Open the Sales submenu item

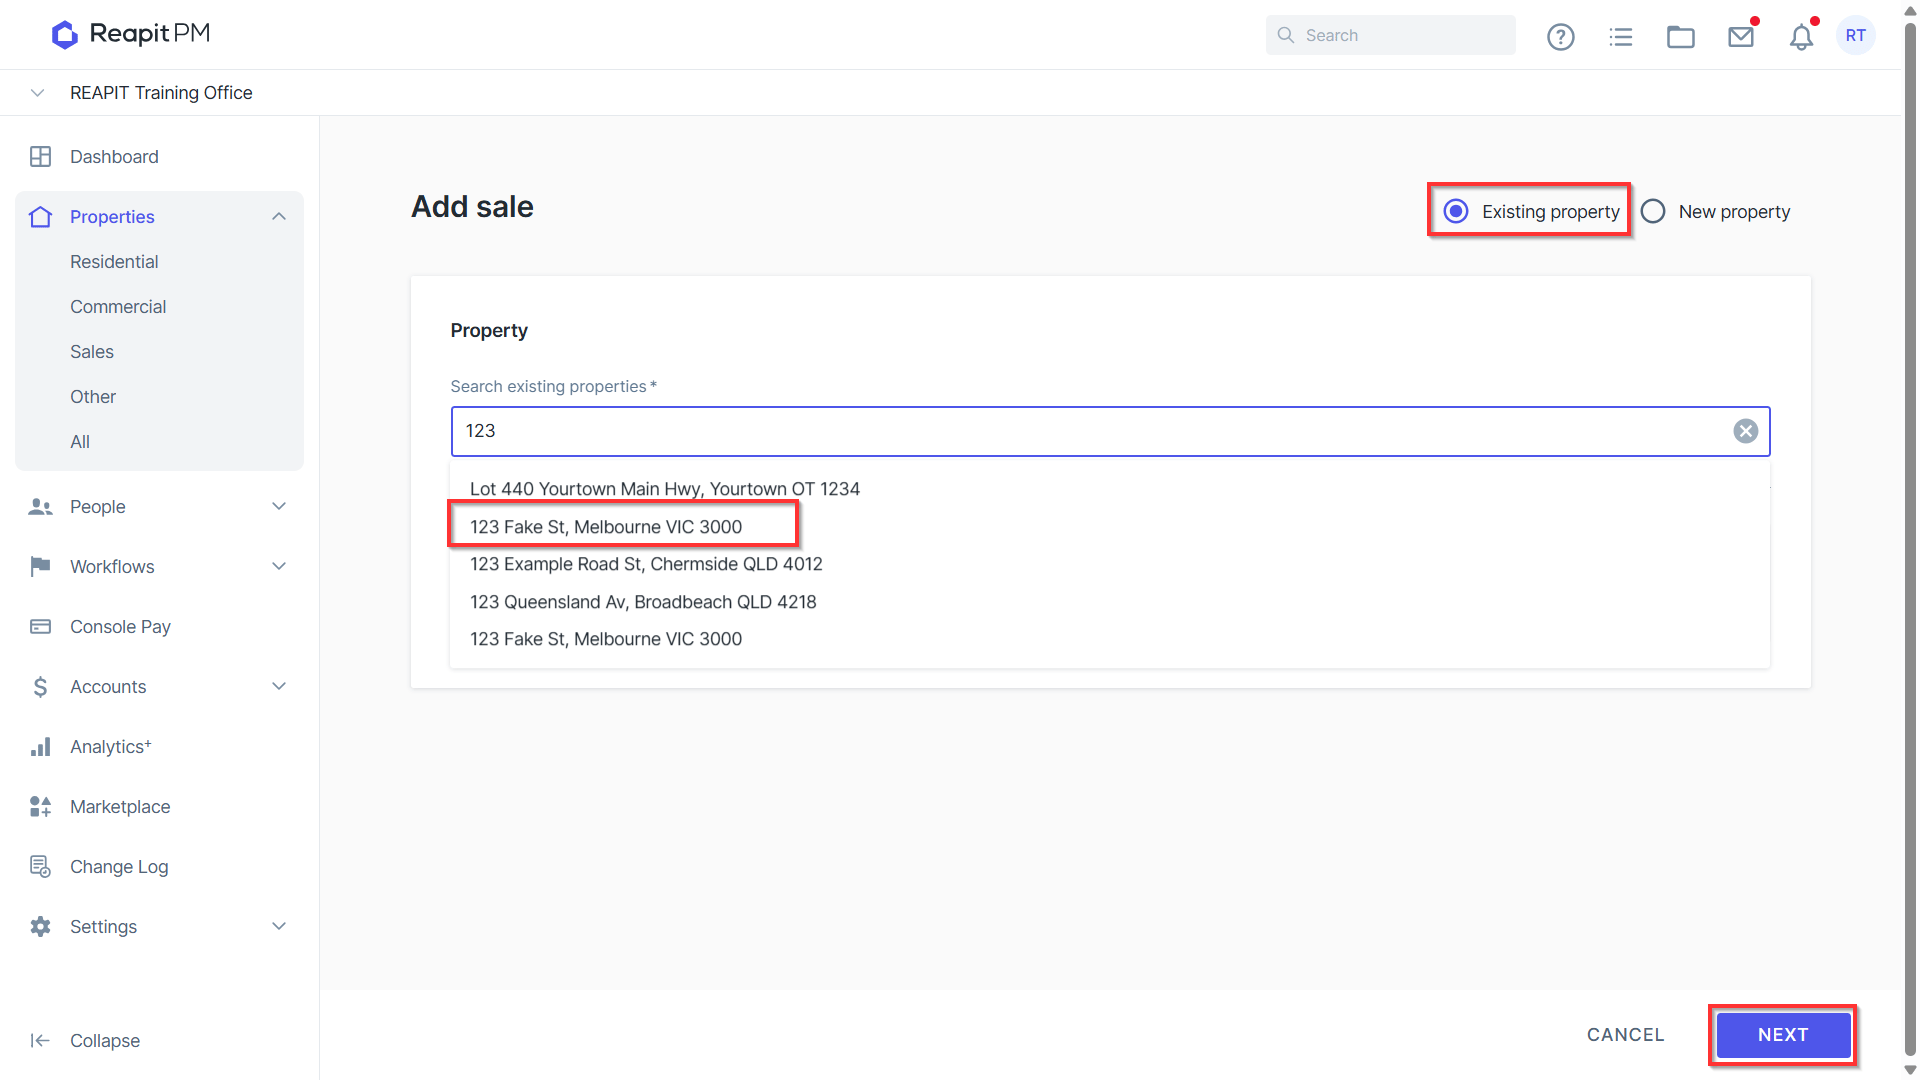pos(92,352)
